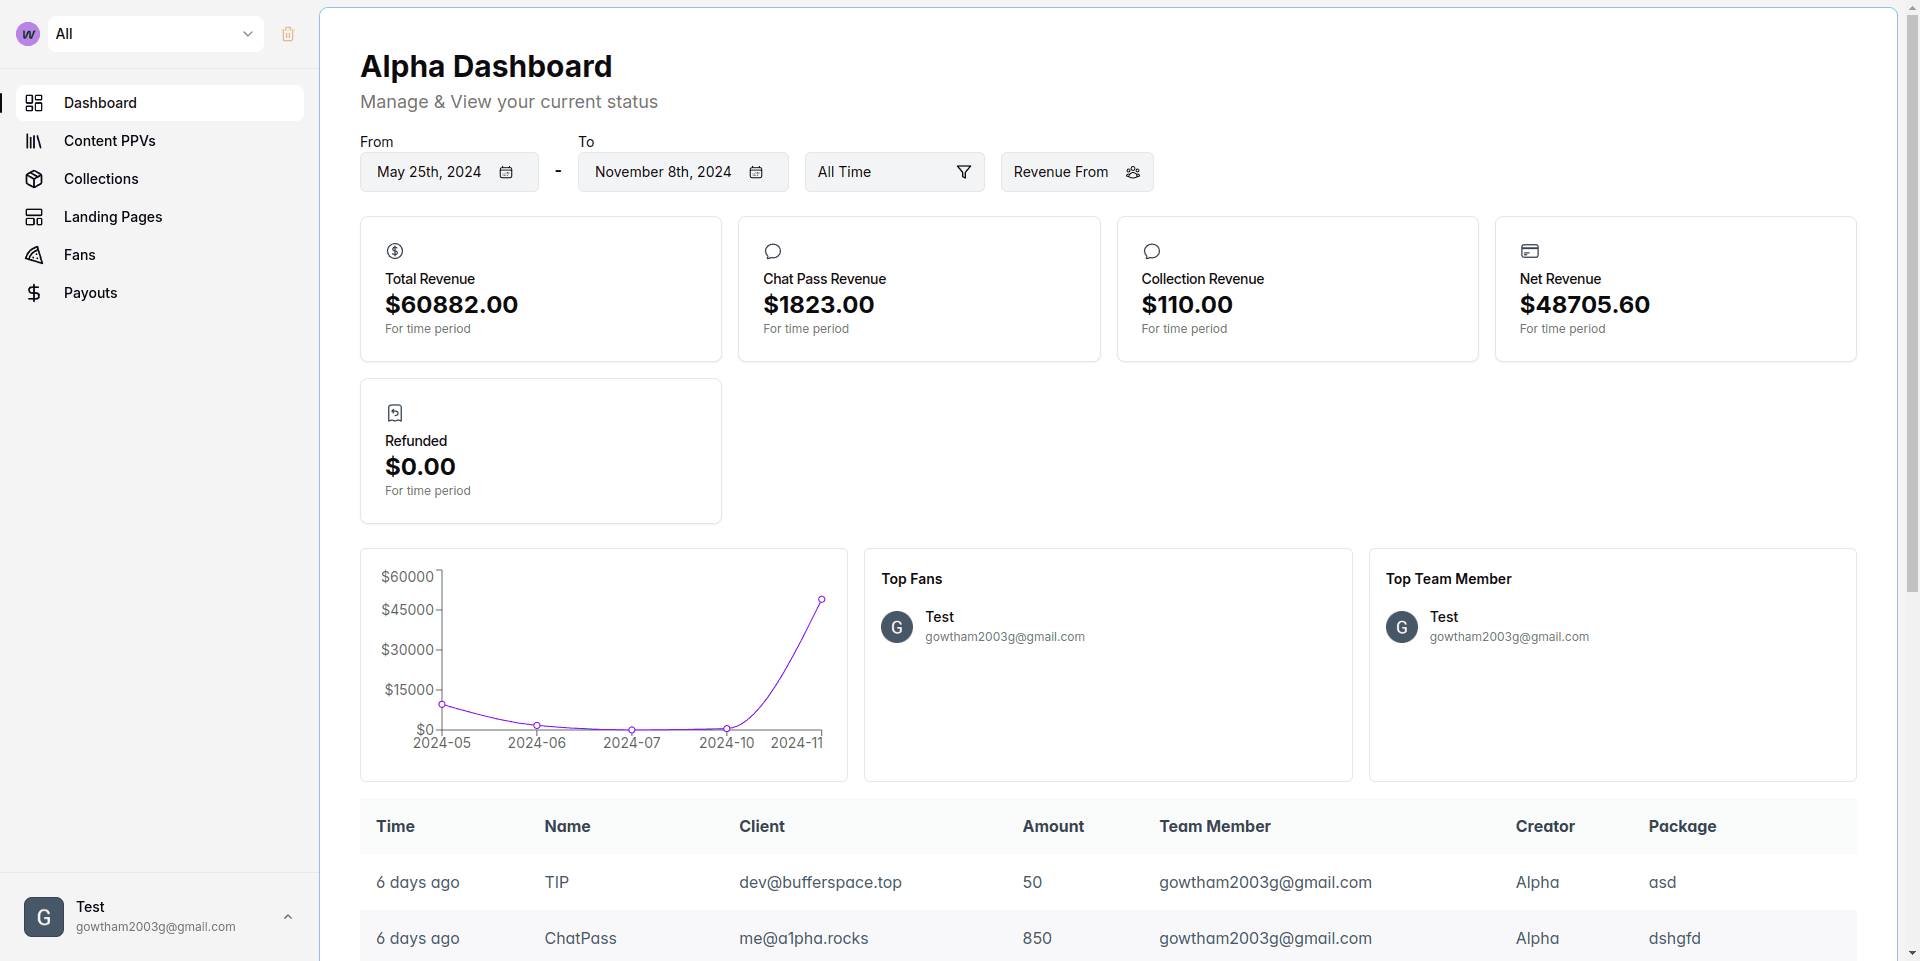This screenshot has width=1920, height=961.
Task: Click the amount 50 cell
Action: coord(1032,883)
